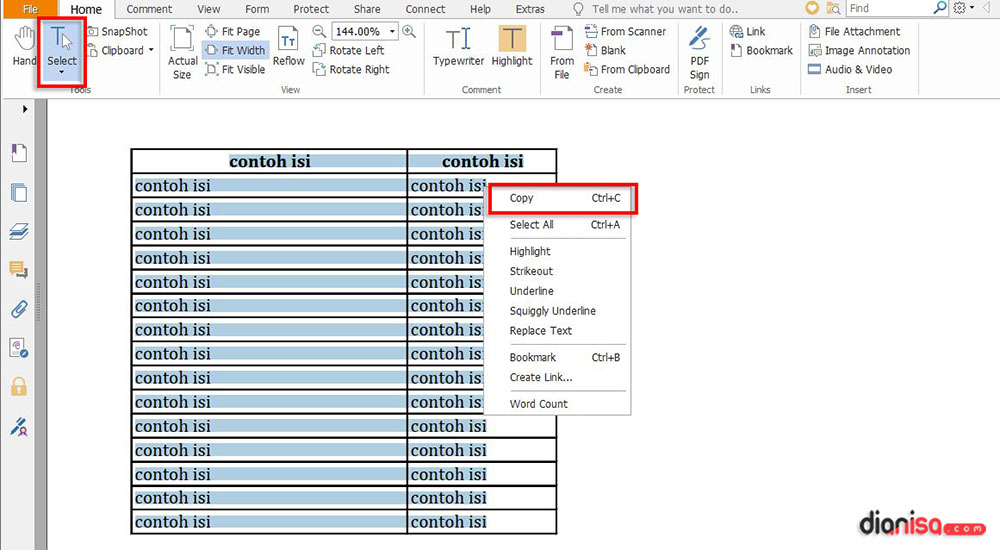Screen dimensions: 1000x550
Task: Switch to the Comment tab
Action: click(x=149, y=9)
